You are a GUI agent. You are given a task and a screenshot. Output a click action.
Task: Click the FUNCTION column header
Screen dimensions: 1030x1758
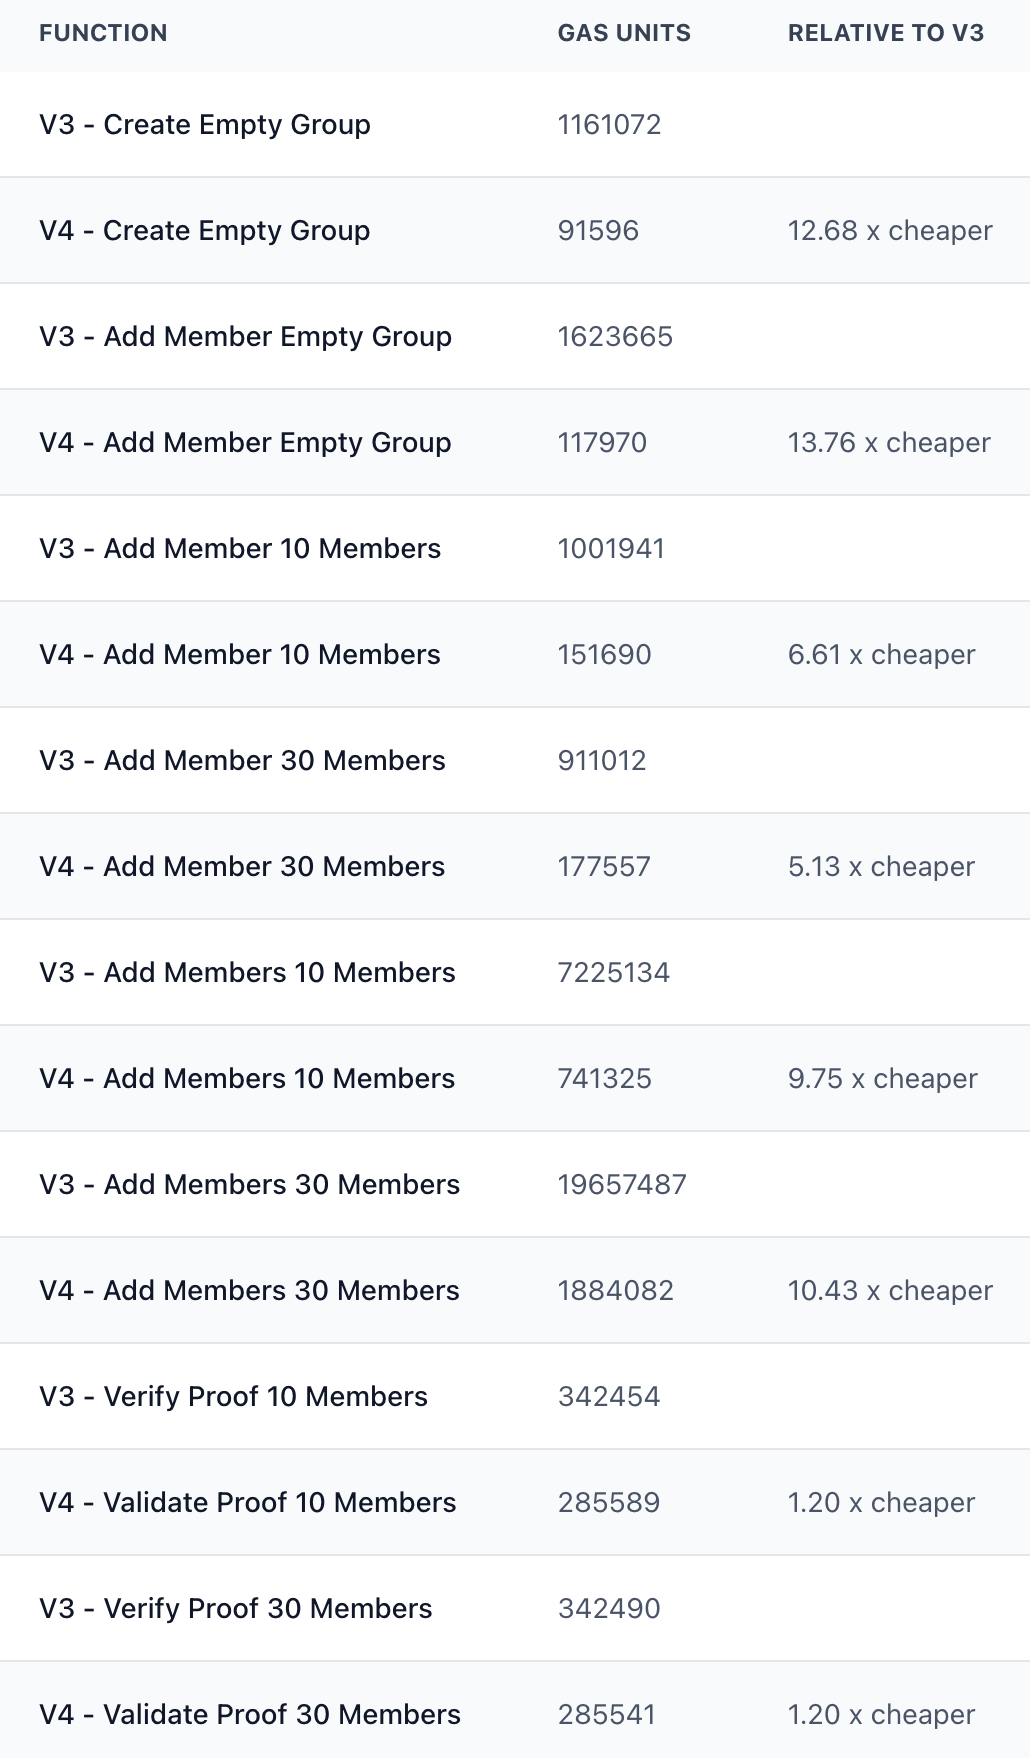[103, 33]
